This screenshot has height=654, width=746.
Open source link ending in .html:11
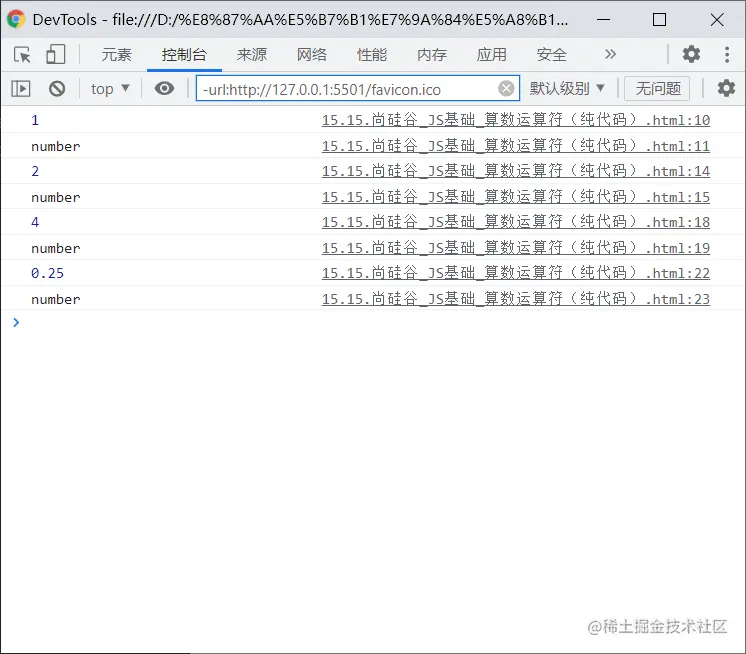click(516, 146)
